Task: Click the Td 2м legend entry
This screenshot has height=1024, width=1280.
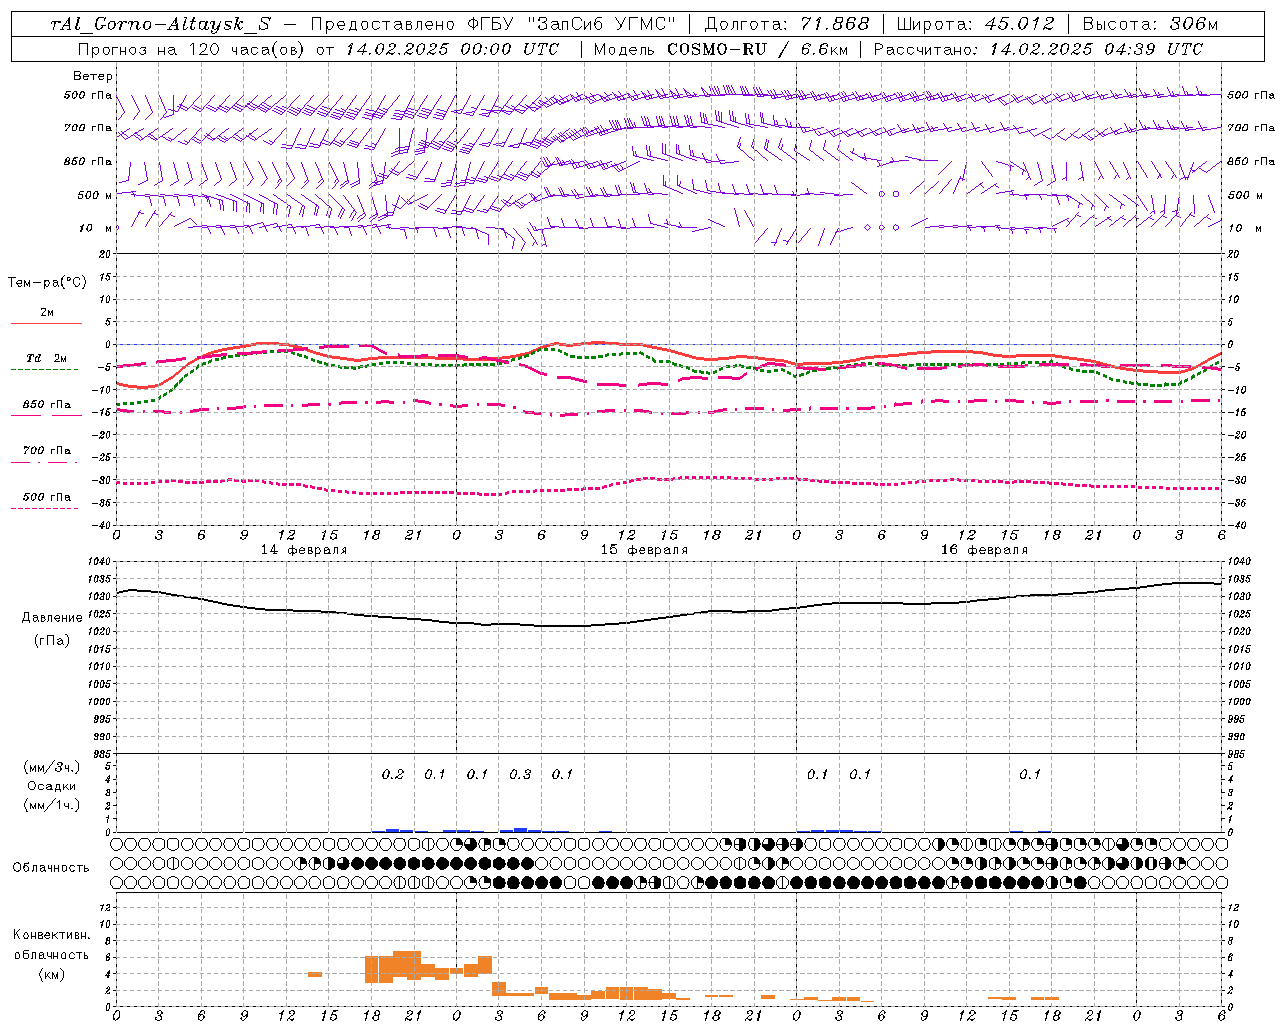Action: (46, 358)
